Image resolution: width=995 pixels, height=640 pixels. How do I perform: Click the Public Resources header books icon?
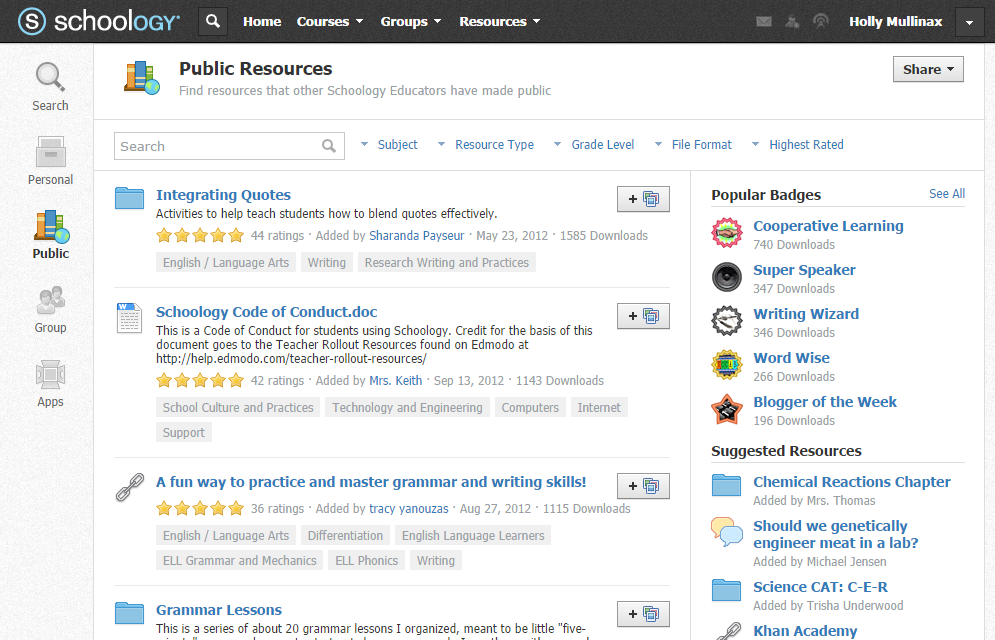[142, 78]
